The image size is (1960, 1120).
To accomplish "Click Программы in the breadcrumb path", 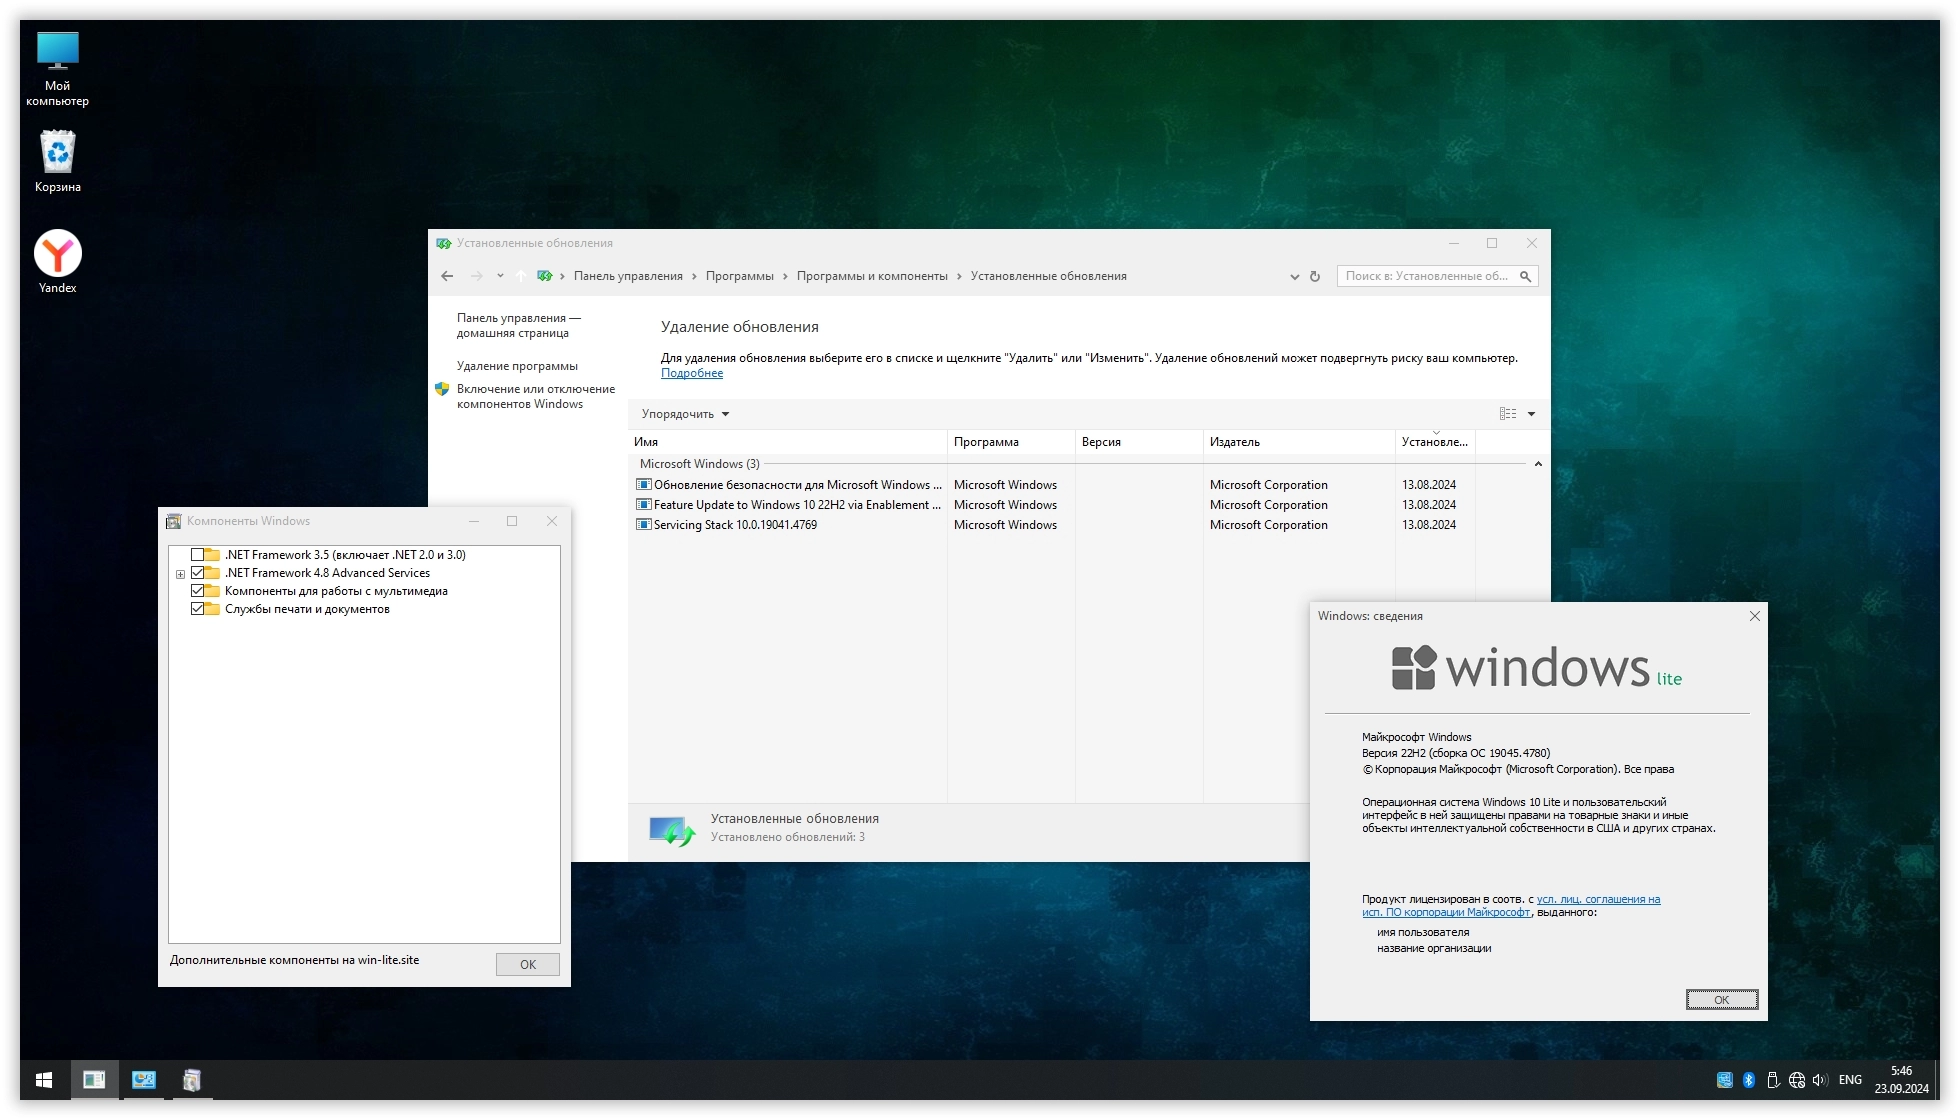I will pos(739,277).
